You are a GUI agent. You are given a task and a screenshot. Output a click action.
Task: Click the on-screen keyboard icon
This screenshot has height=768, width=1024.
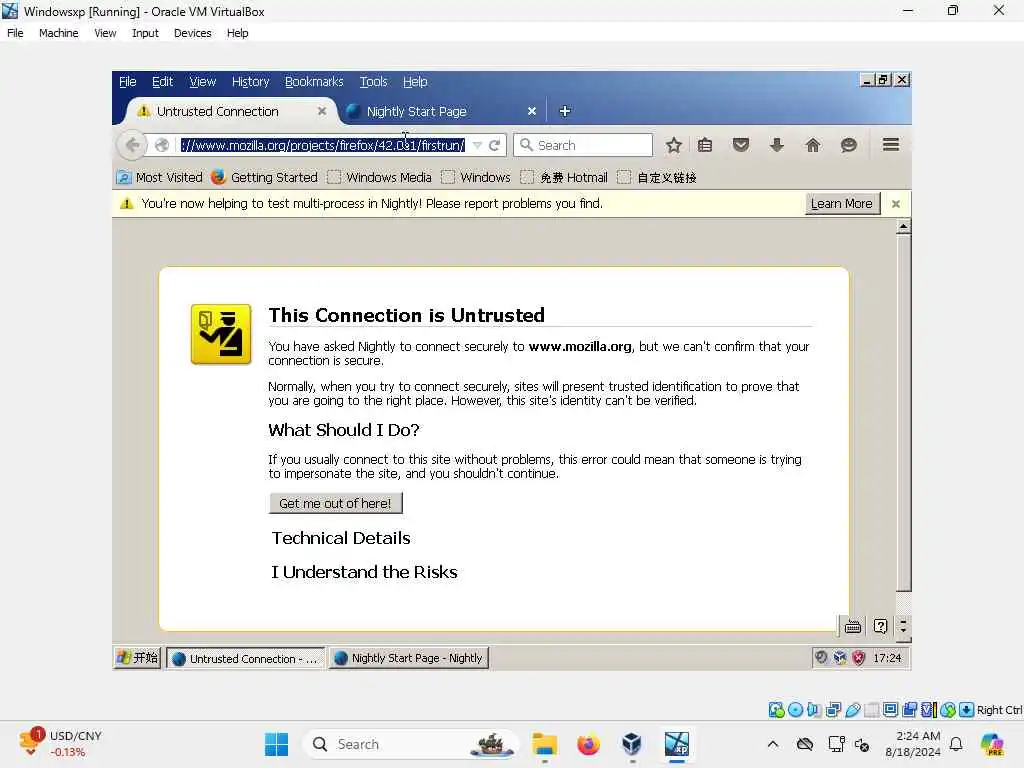(x=852, y=626)
